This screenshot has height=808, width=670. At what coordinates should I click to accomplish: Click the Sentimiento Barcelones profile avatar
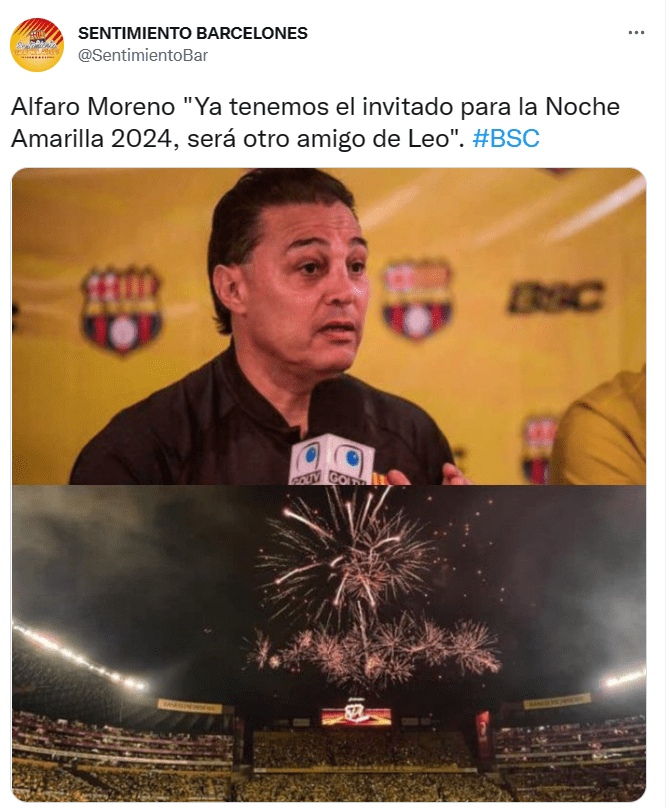click(37, 44)
